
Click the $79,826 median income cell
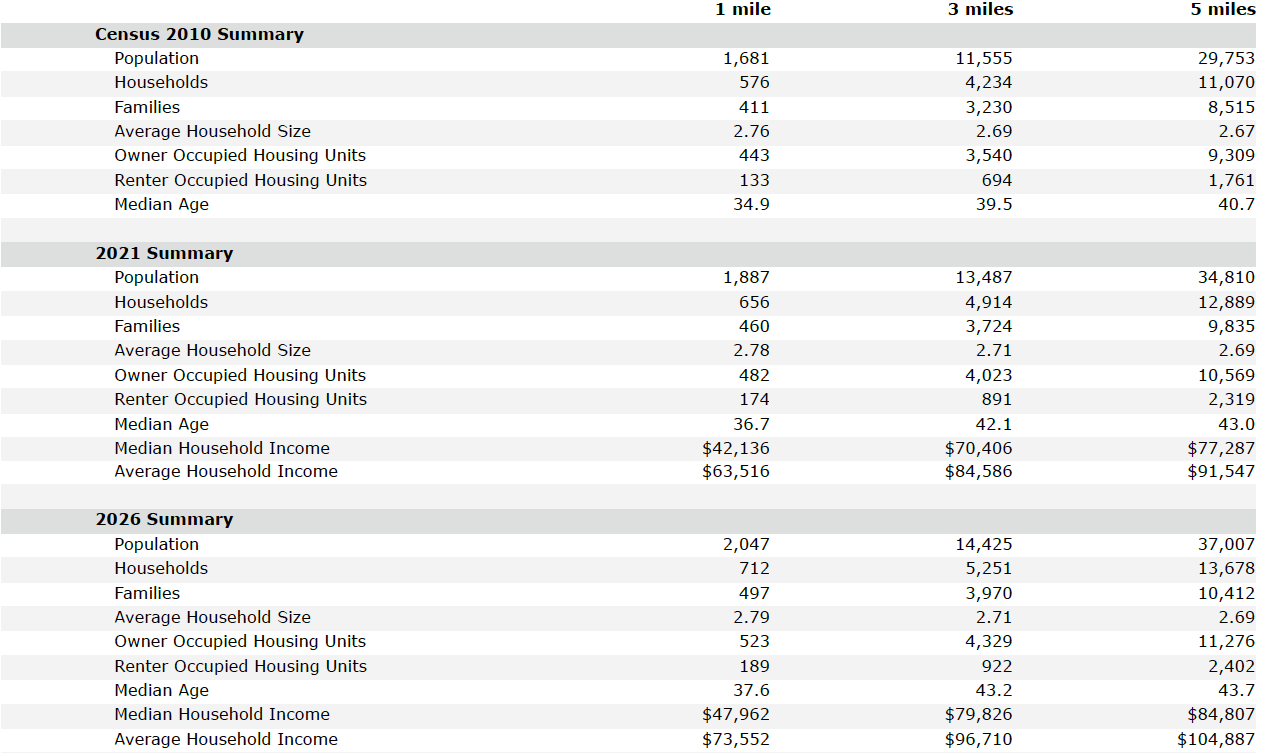pos(978,714)
